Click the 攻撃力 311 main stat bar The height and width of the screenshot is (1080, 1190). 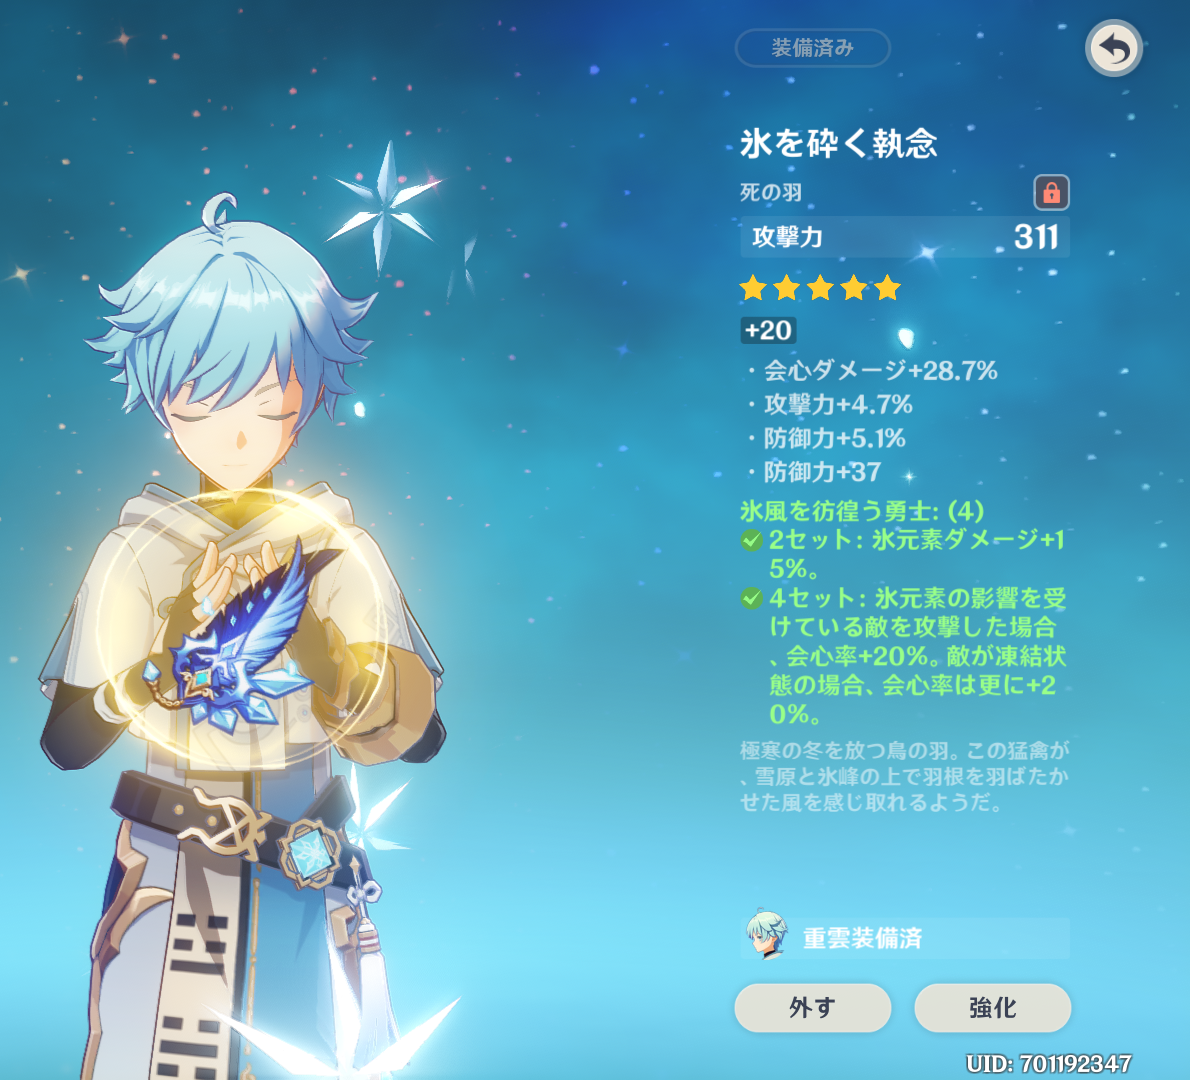905,237
